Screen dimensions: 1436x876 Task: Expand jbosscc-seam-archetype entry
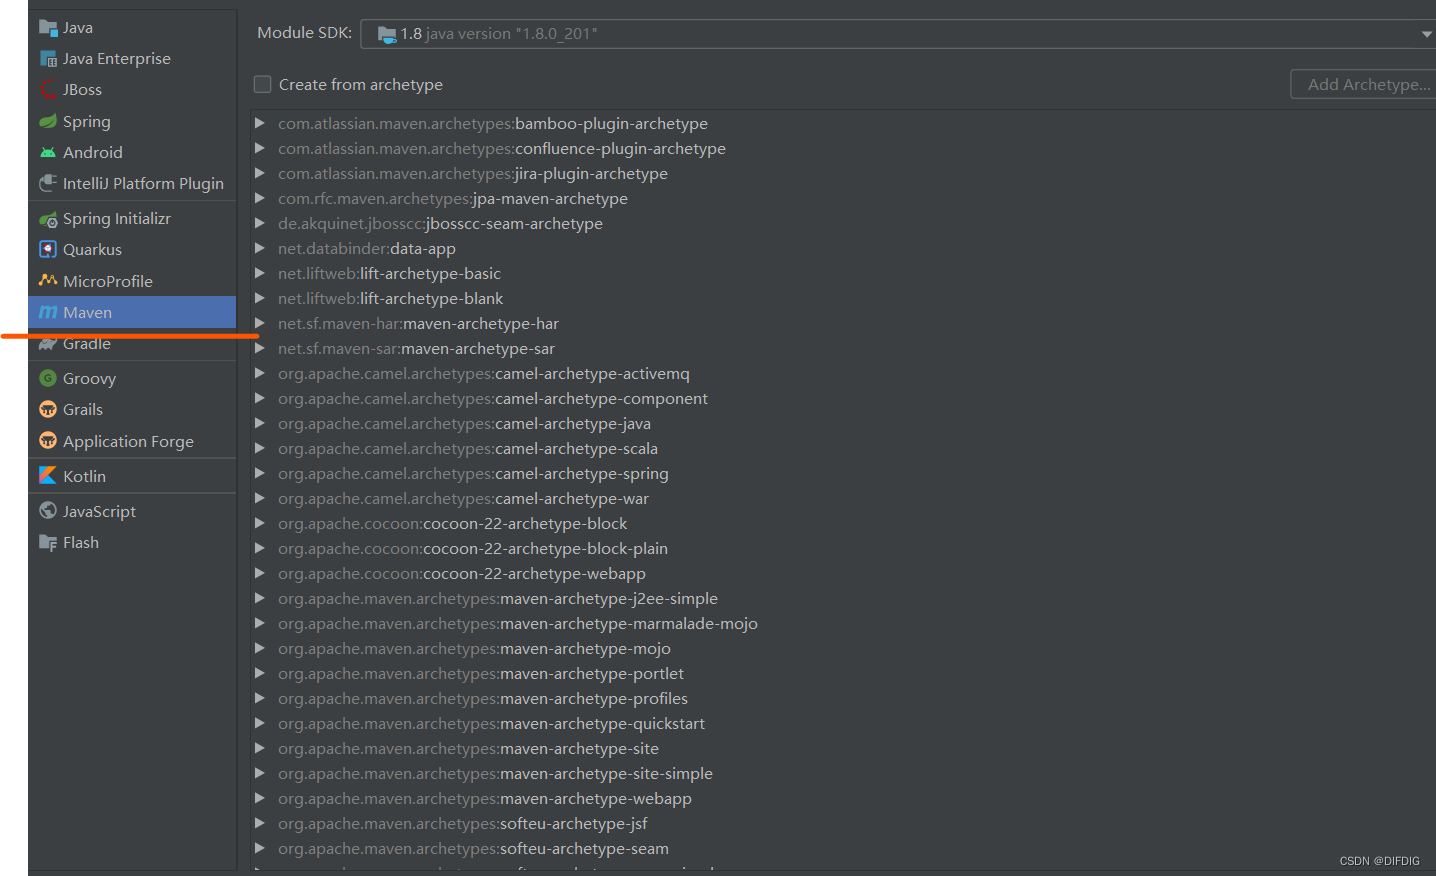coord(260,223)
